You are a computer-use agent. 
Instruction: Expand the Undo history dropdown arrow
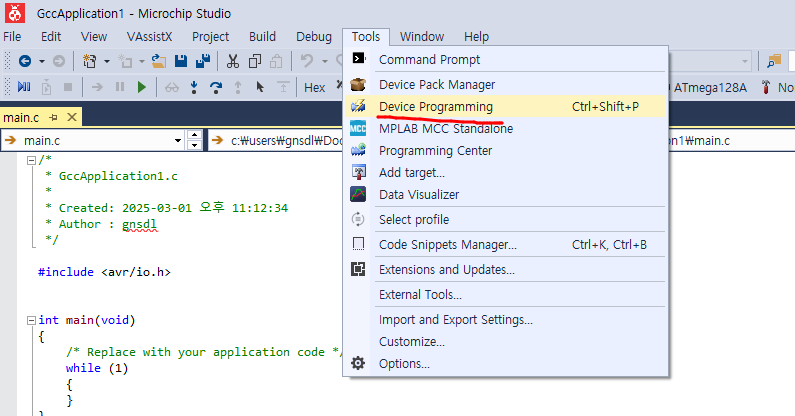coord(324,61)
